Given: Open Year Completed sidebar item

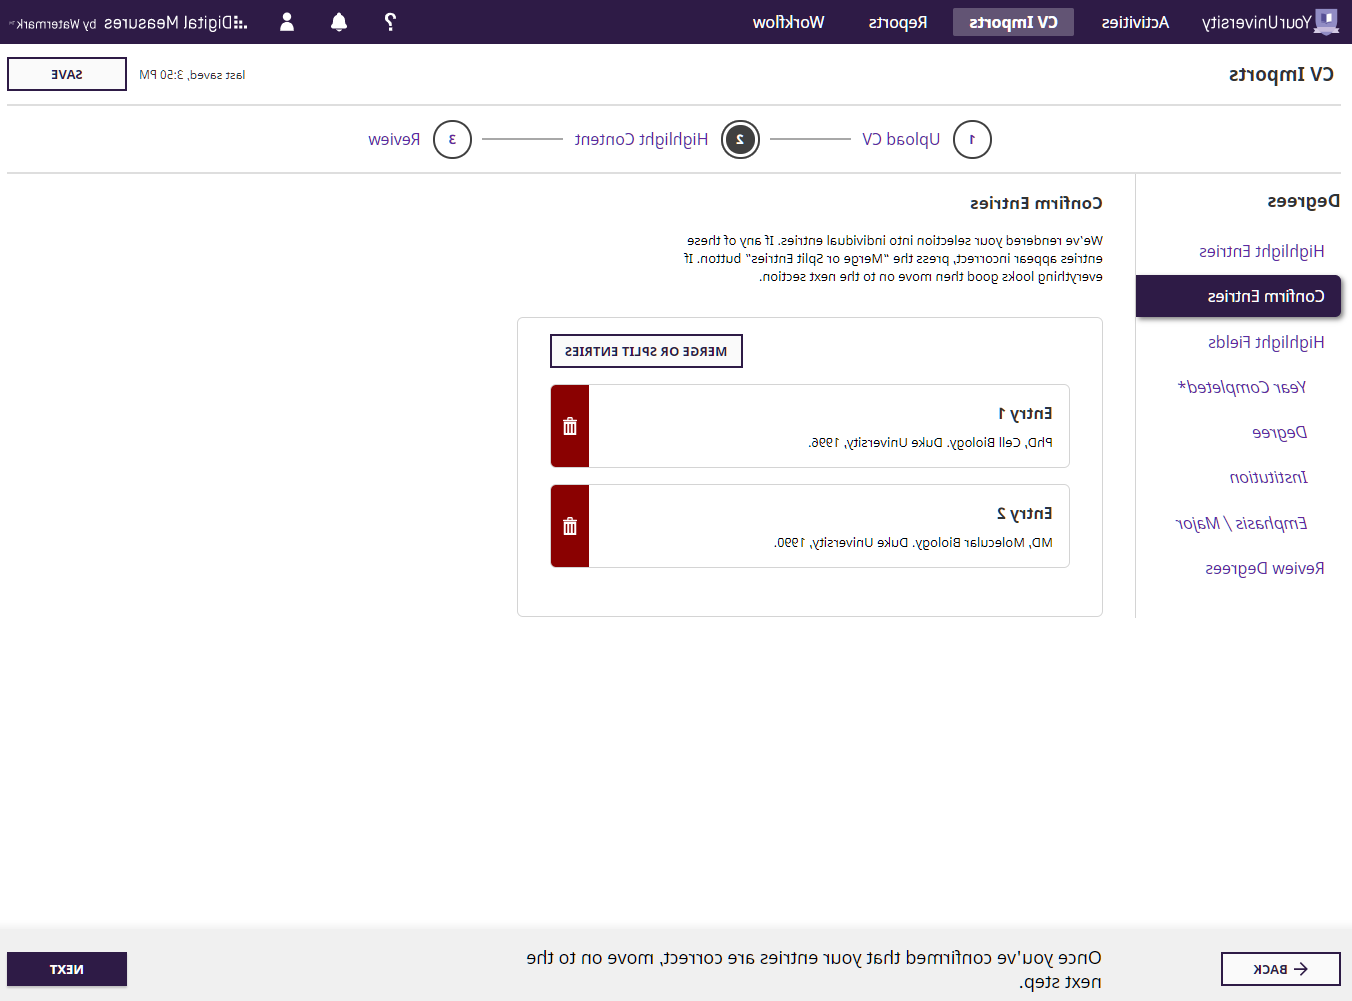Looking at the screenshot, I should click(x=1242, y=387).
